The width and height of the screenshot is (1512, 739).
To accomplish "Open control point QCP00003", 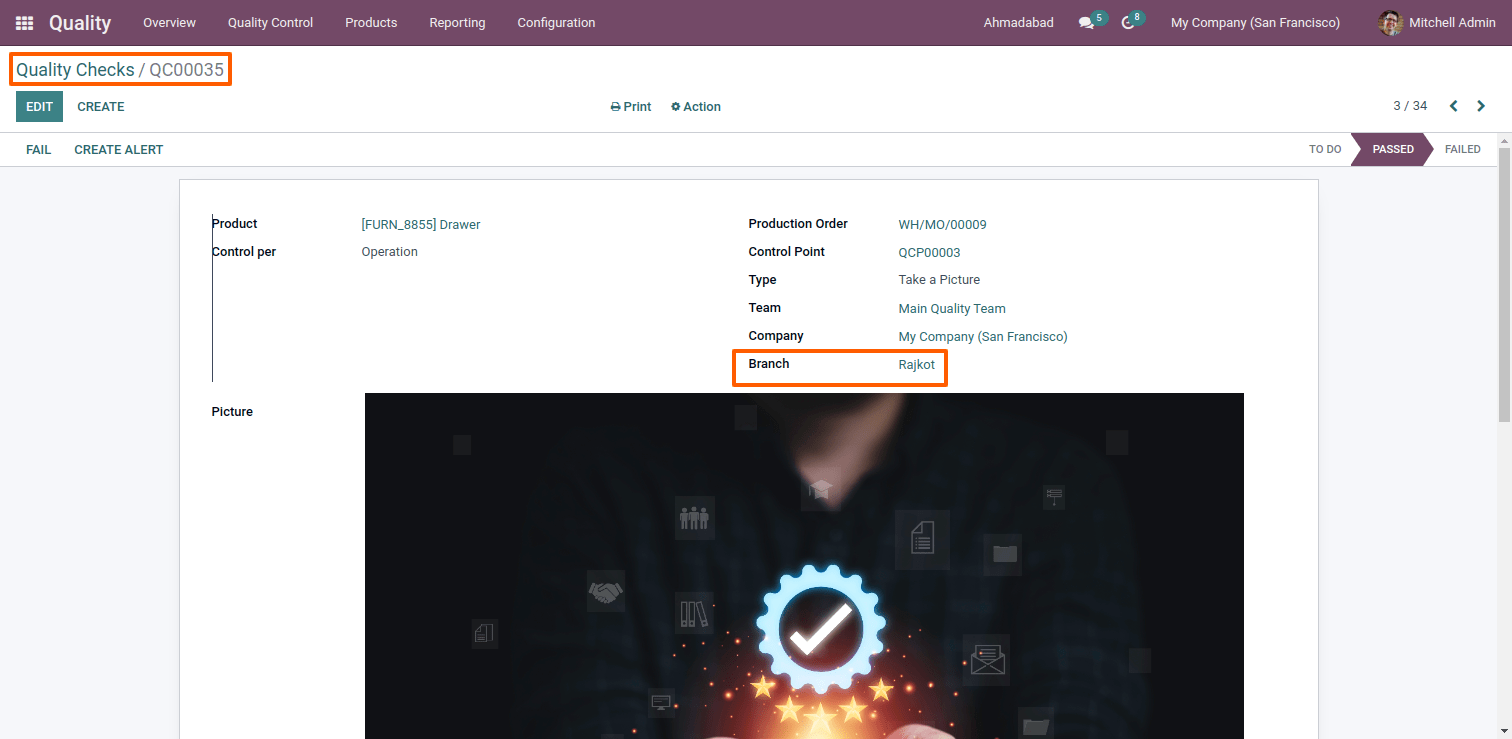I will tap(929, 253).
